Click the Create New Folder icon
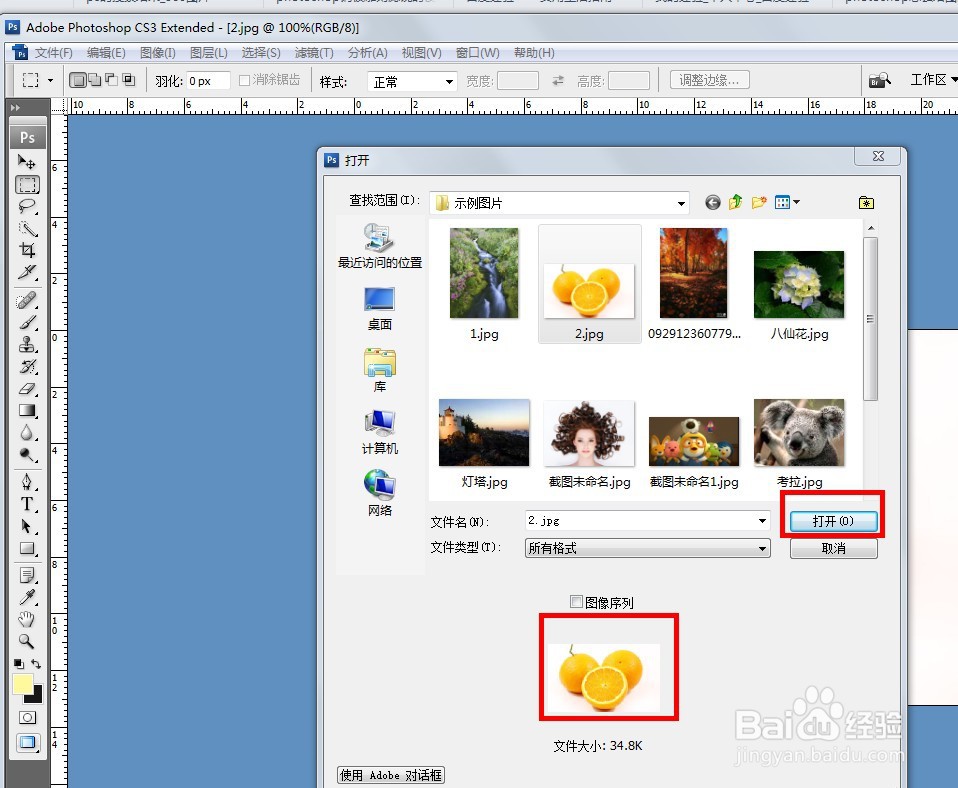 pos(758,202)
